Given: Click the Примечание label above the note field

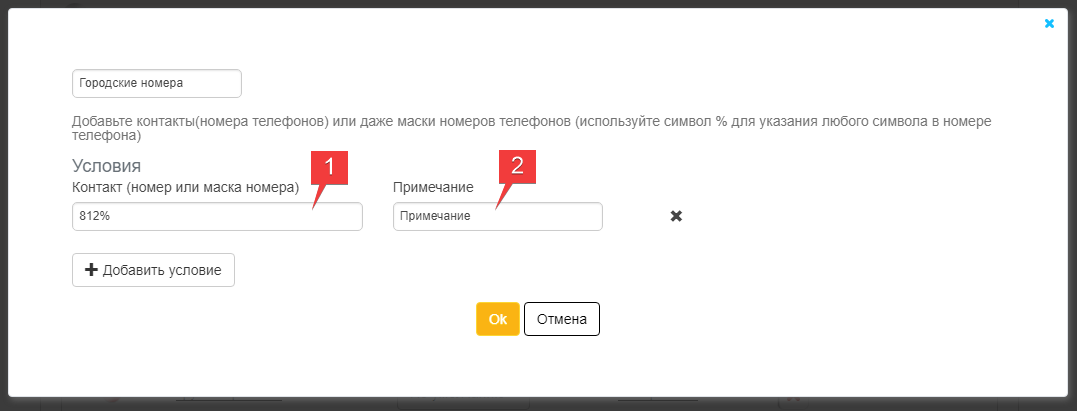Looking at the screenshot, I should click(x=433, y=187).
